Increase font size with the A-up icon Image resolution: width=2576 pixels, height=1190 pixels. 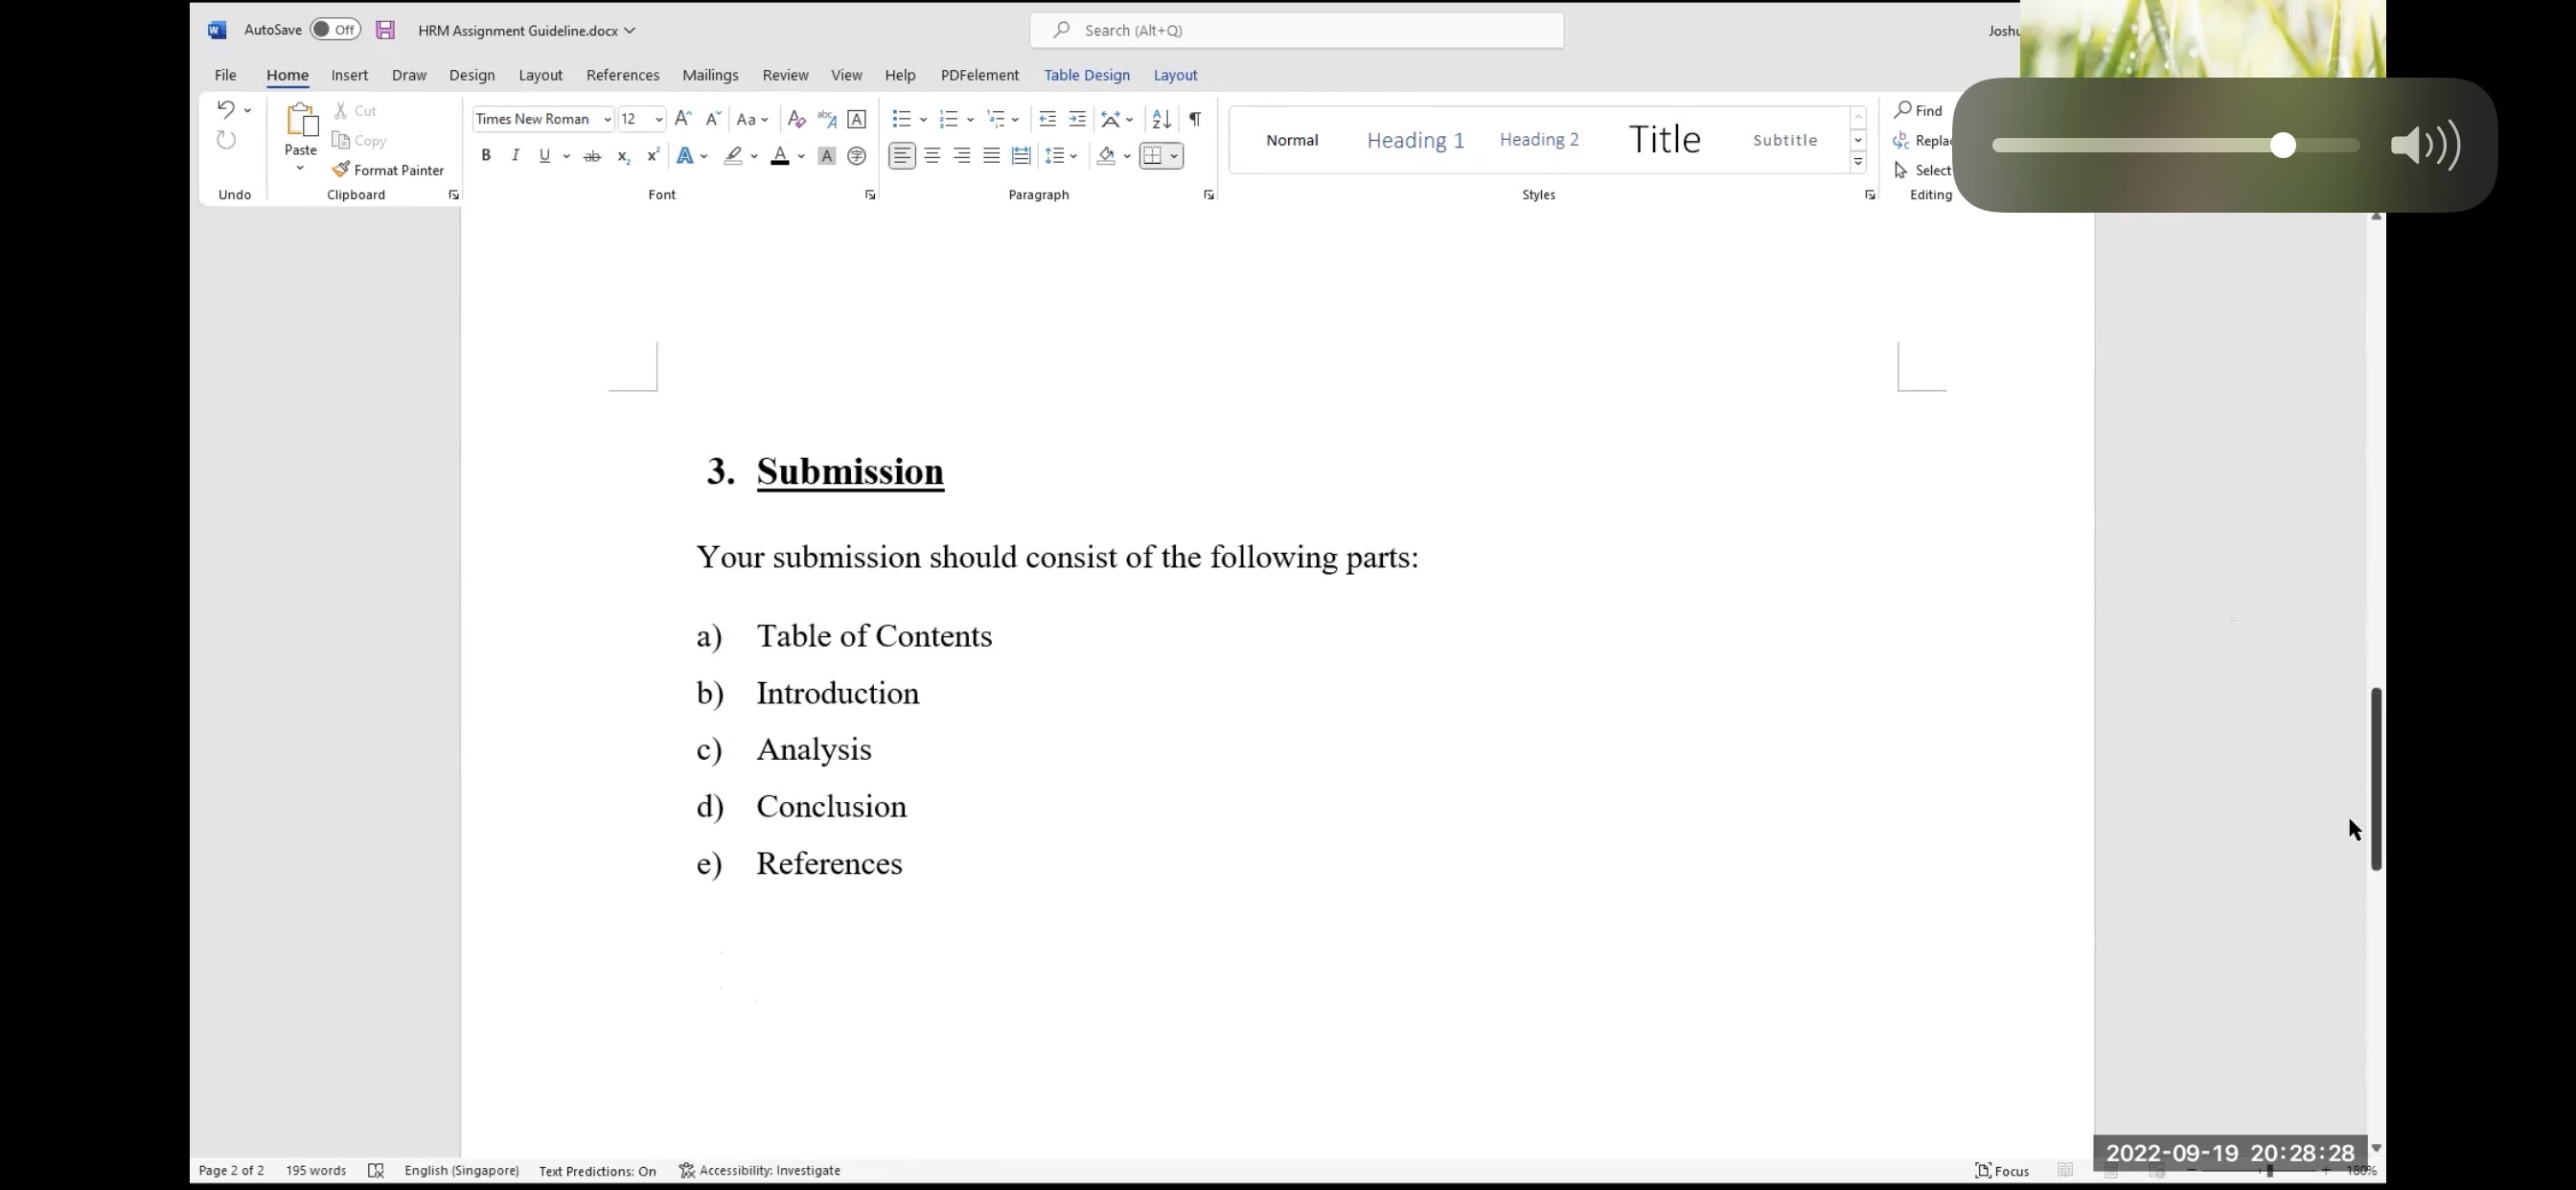(683, 119)
